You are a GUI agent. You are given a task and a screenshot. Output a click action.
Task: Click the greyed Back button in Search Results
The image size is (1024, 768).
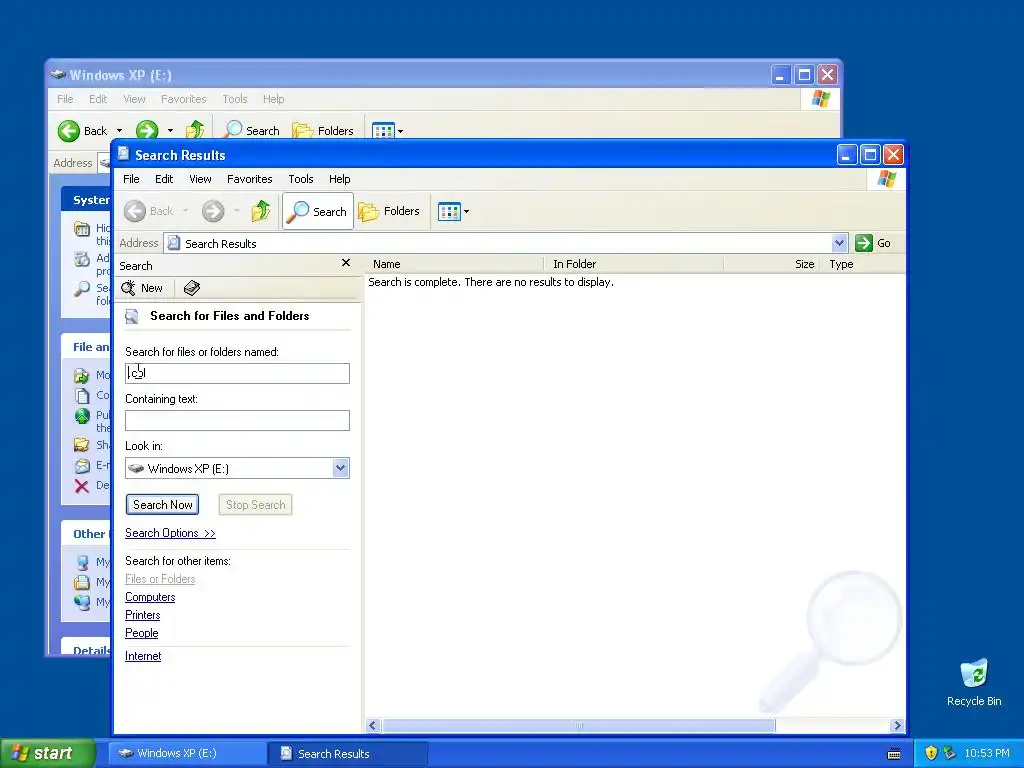click(150, 211)
